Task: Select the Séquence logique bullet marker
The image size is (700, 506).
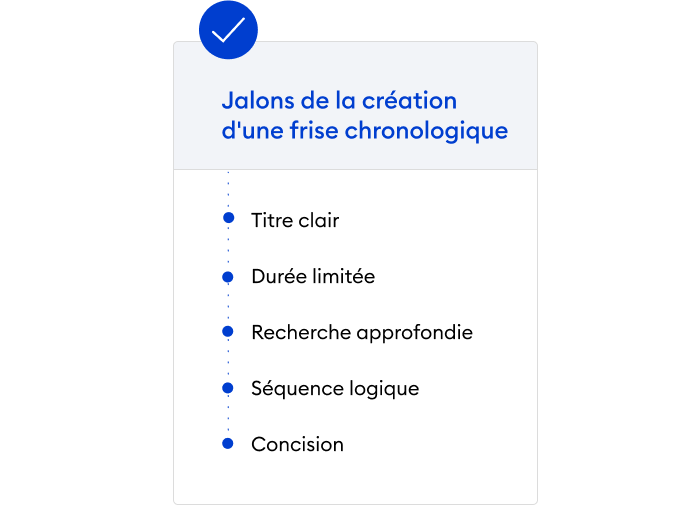Action: (228, 388)
